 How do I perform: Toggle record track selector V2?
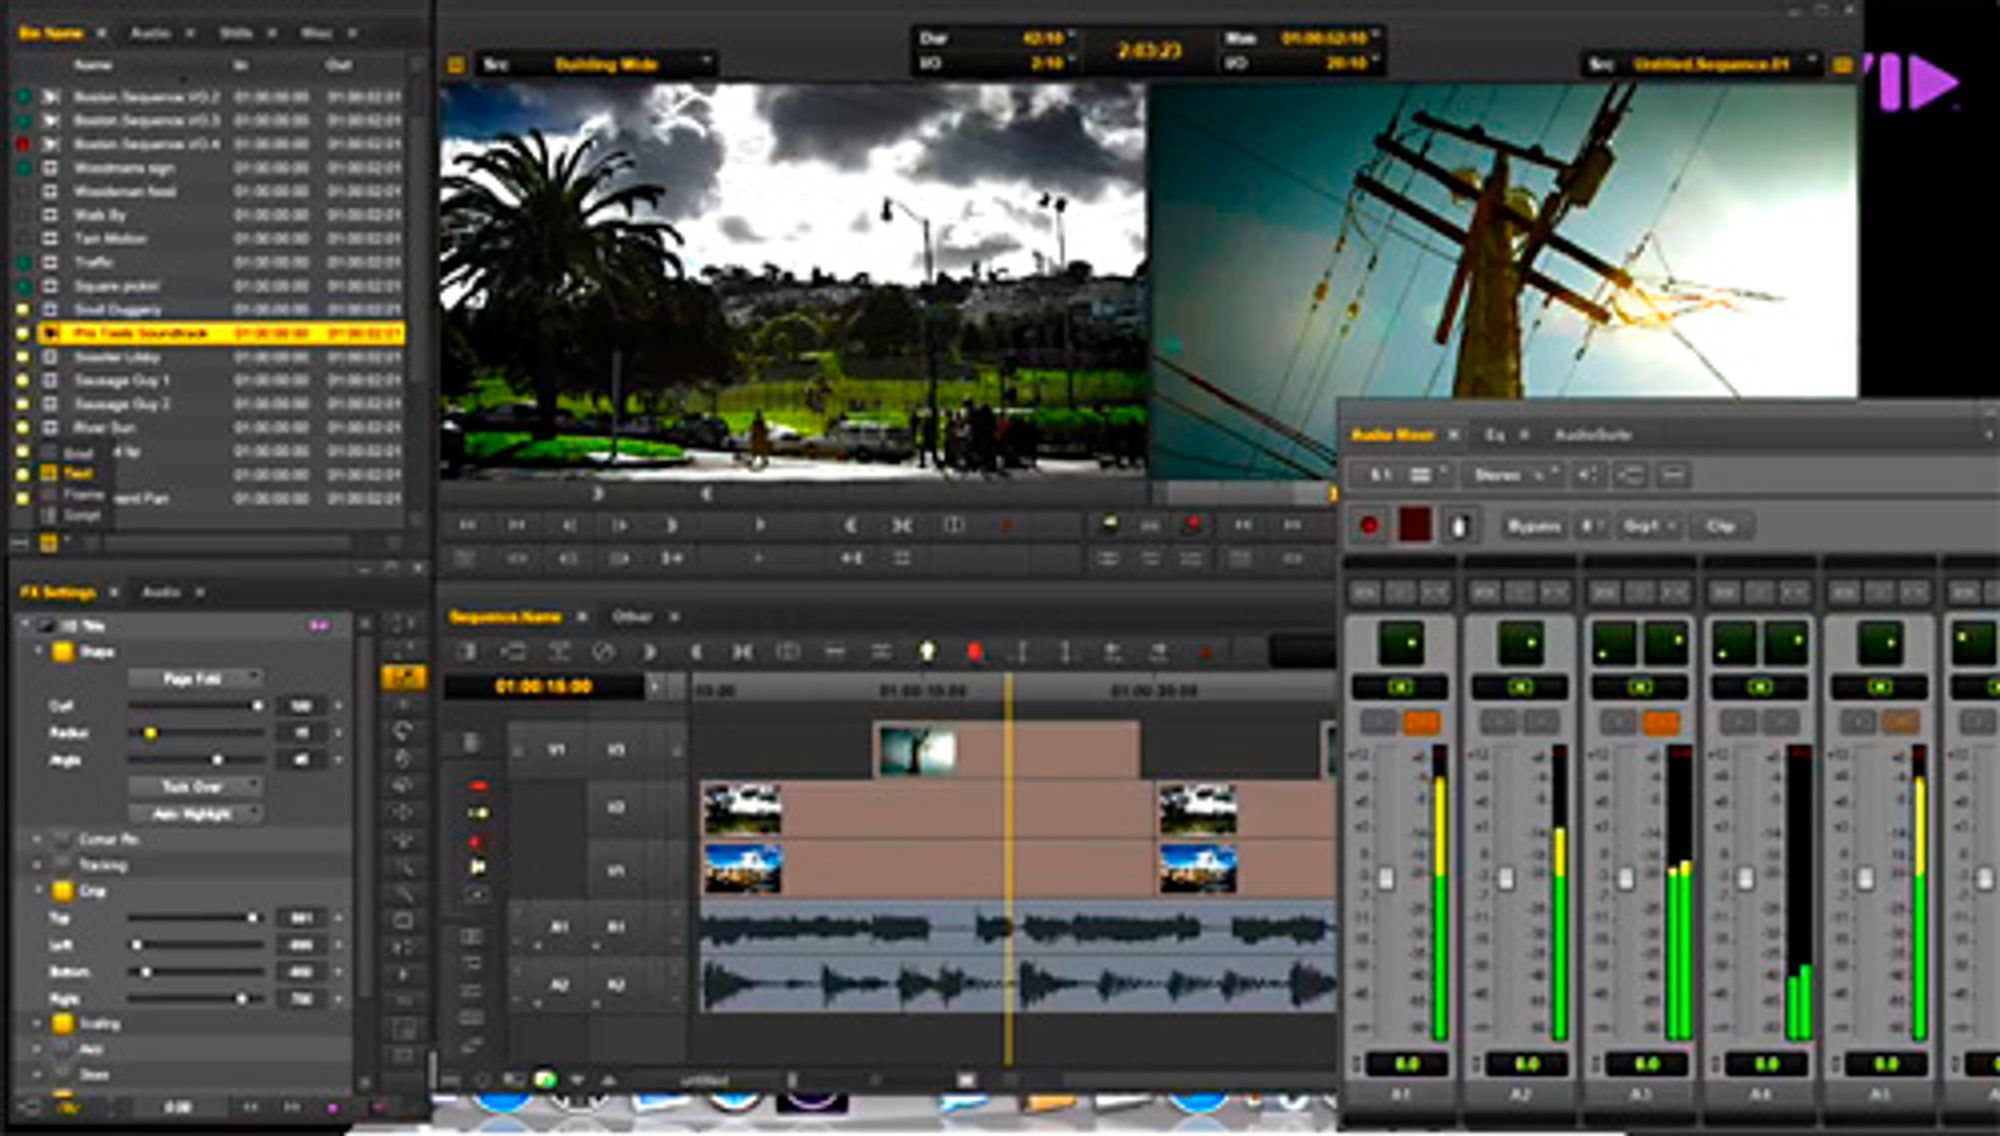[617, 807]
